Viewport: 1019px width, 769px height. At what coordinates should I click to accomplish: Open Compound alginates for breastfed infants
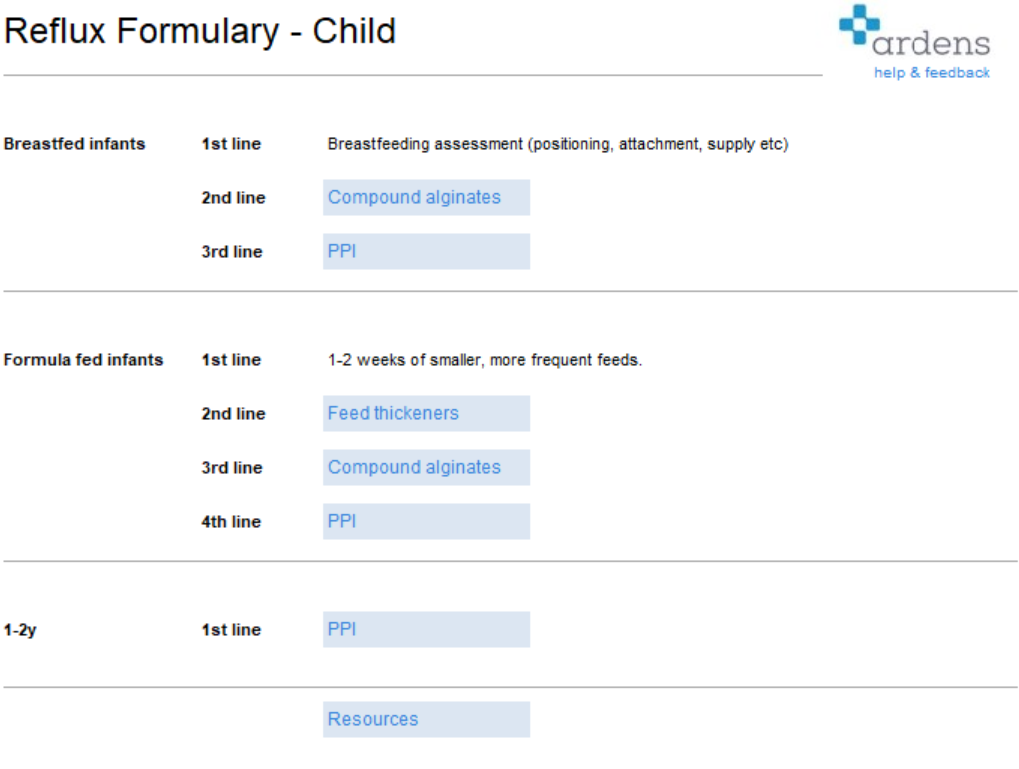[426, 198]
